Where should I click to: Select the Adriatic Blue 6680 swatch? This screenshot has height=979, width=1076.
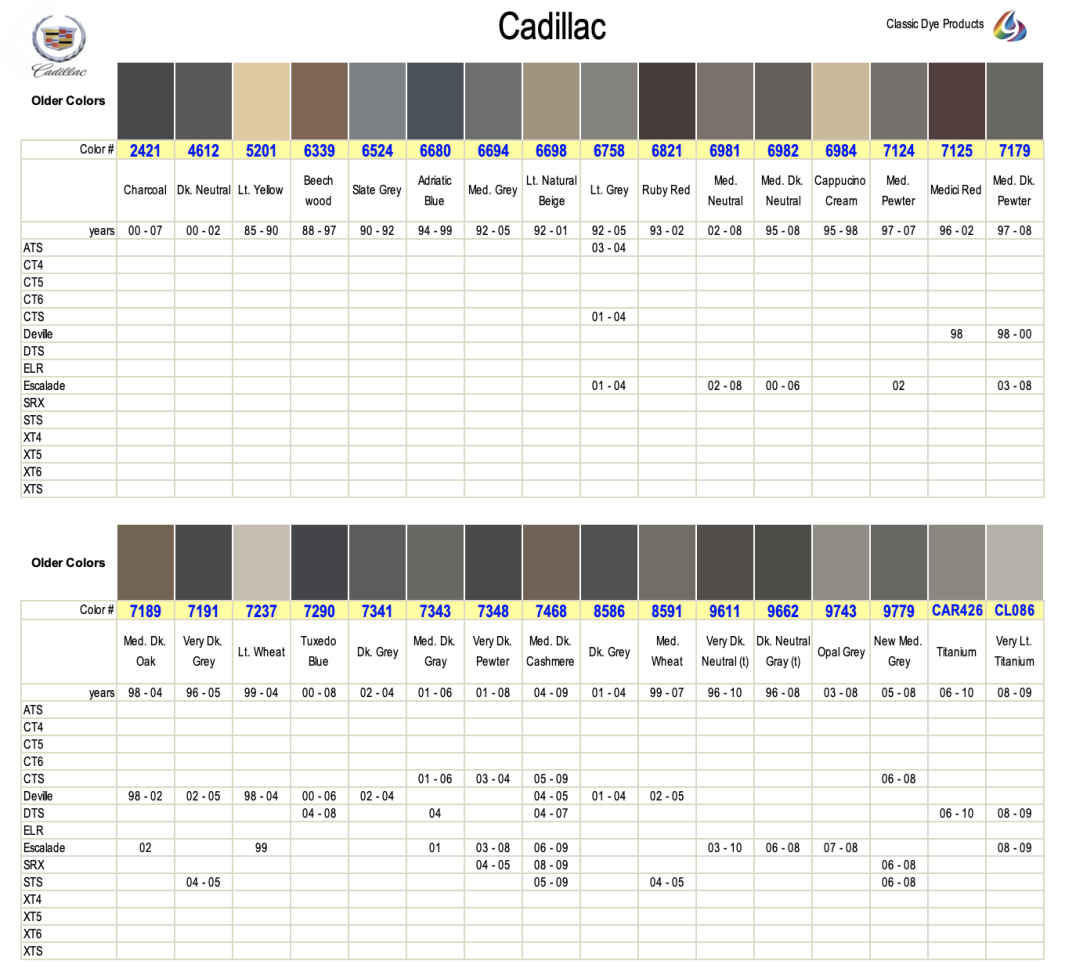point(435,101)
